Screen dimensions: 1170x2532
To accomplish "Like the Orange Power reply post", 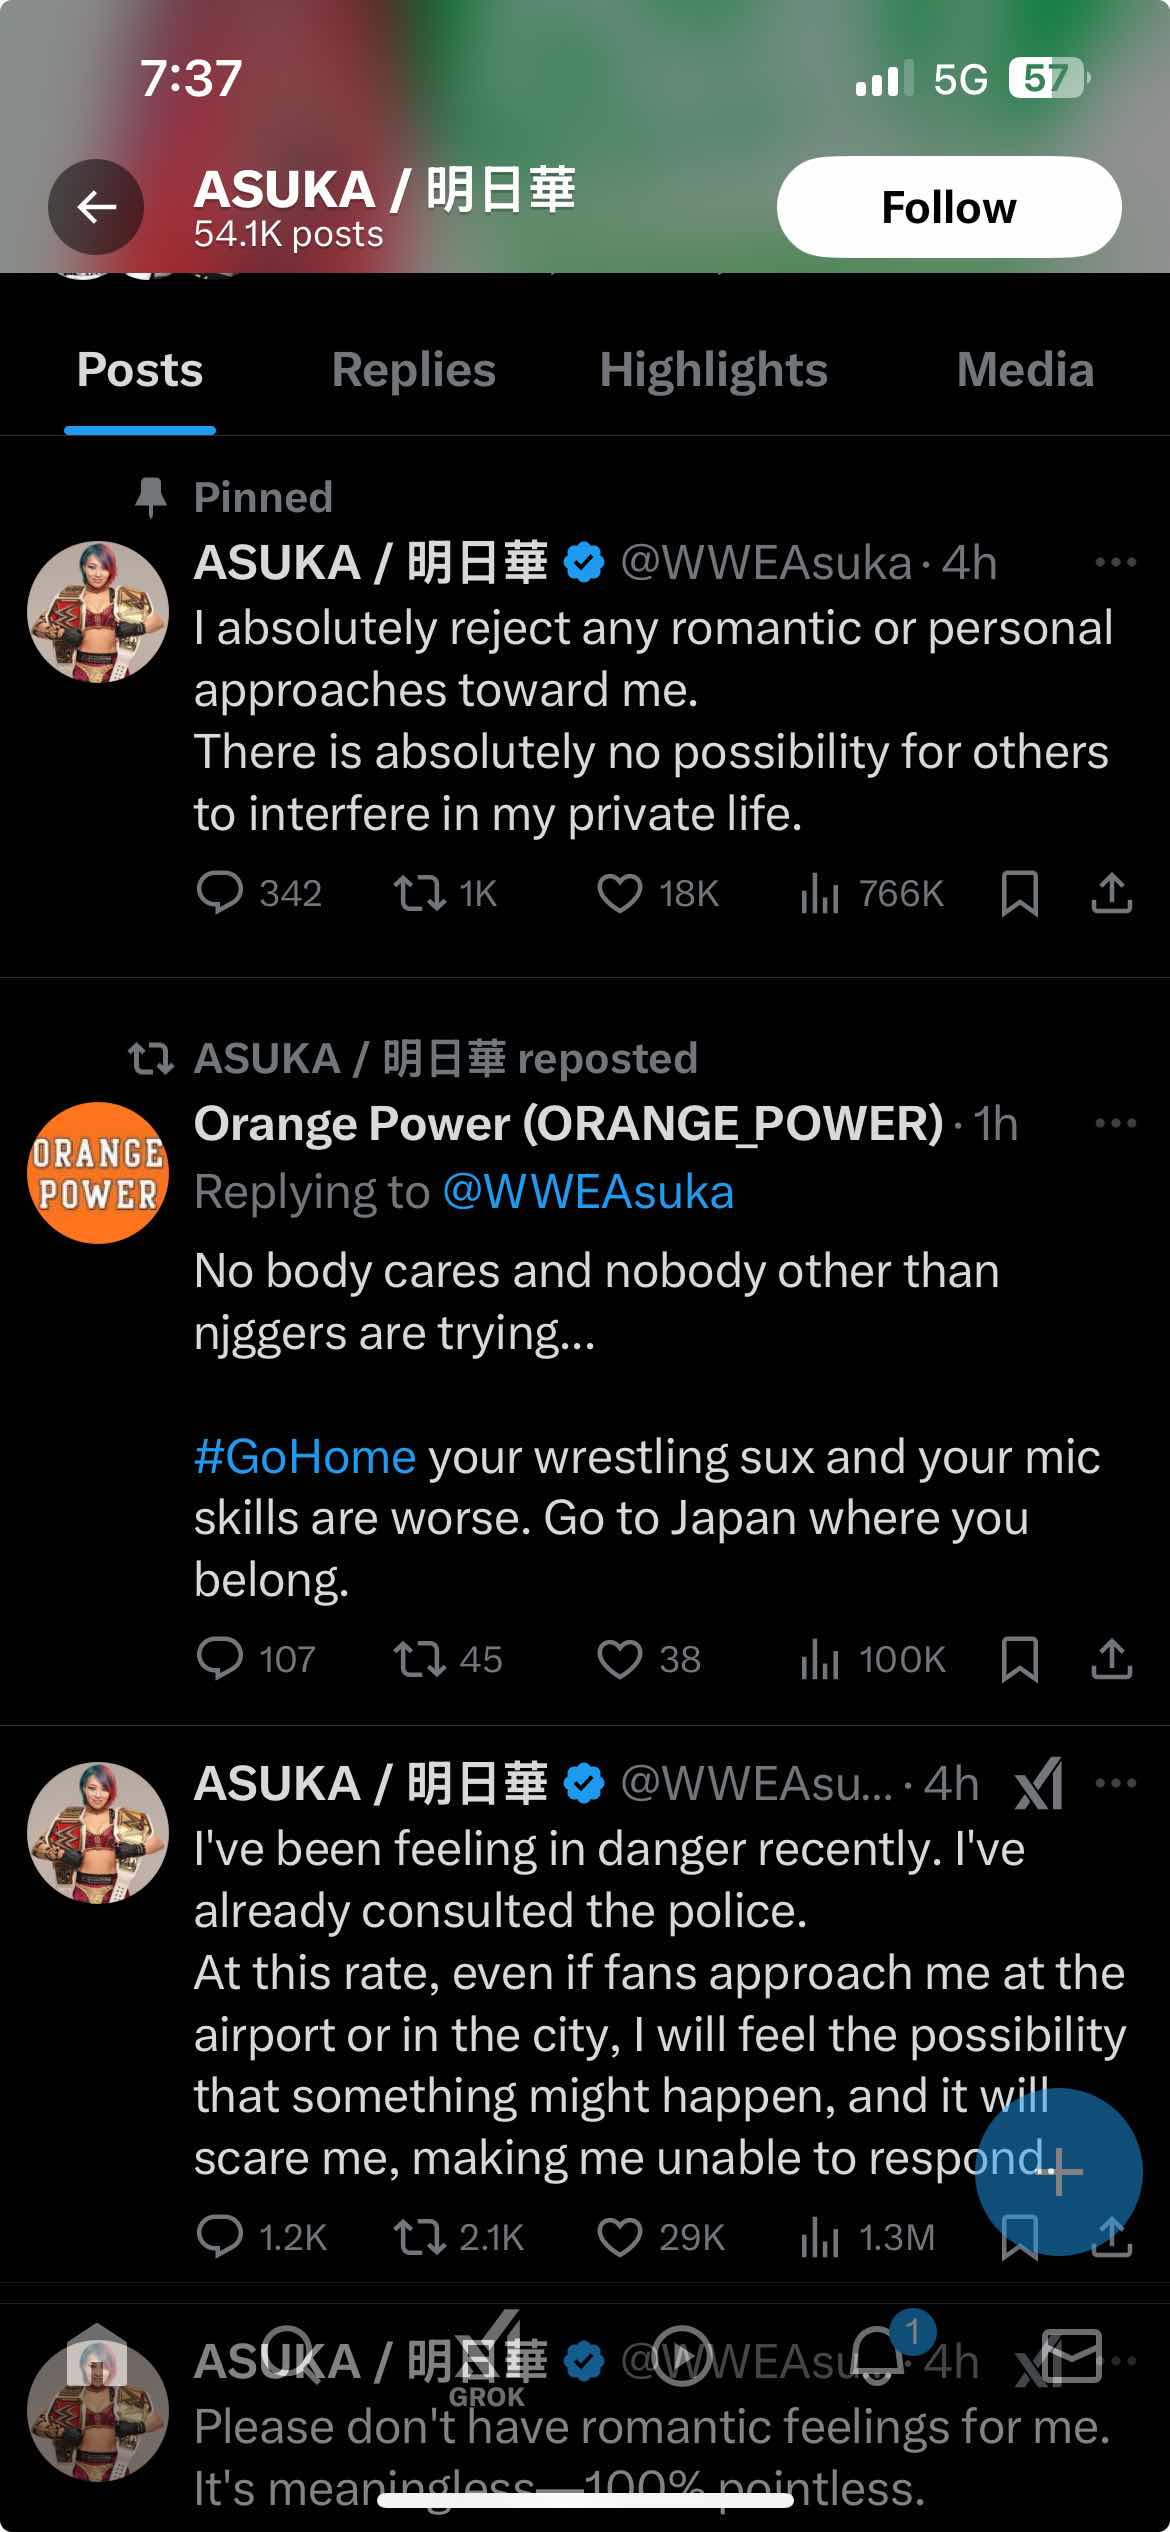I will pyautogui.click(x=619, y=1660).
